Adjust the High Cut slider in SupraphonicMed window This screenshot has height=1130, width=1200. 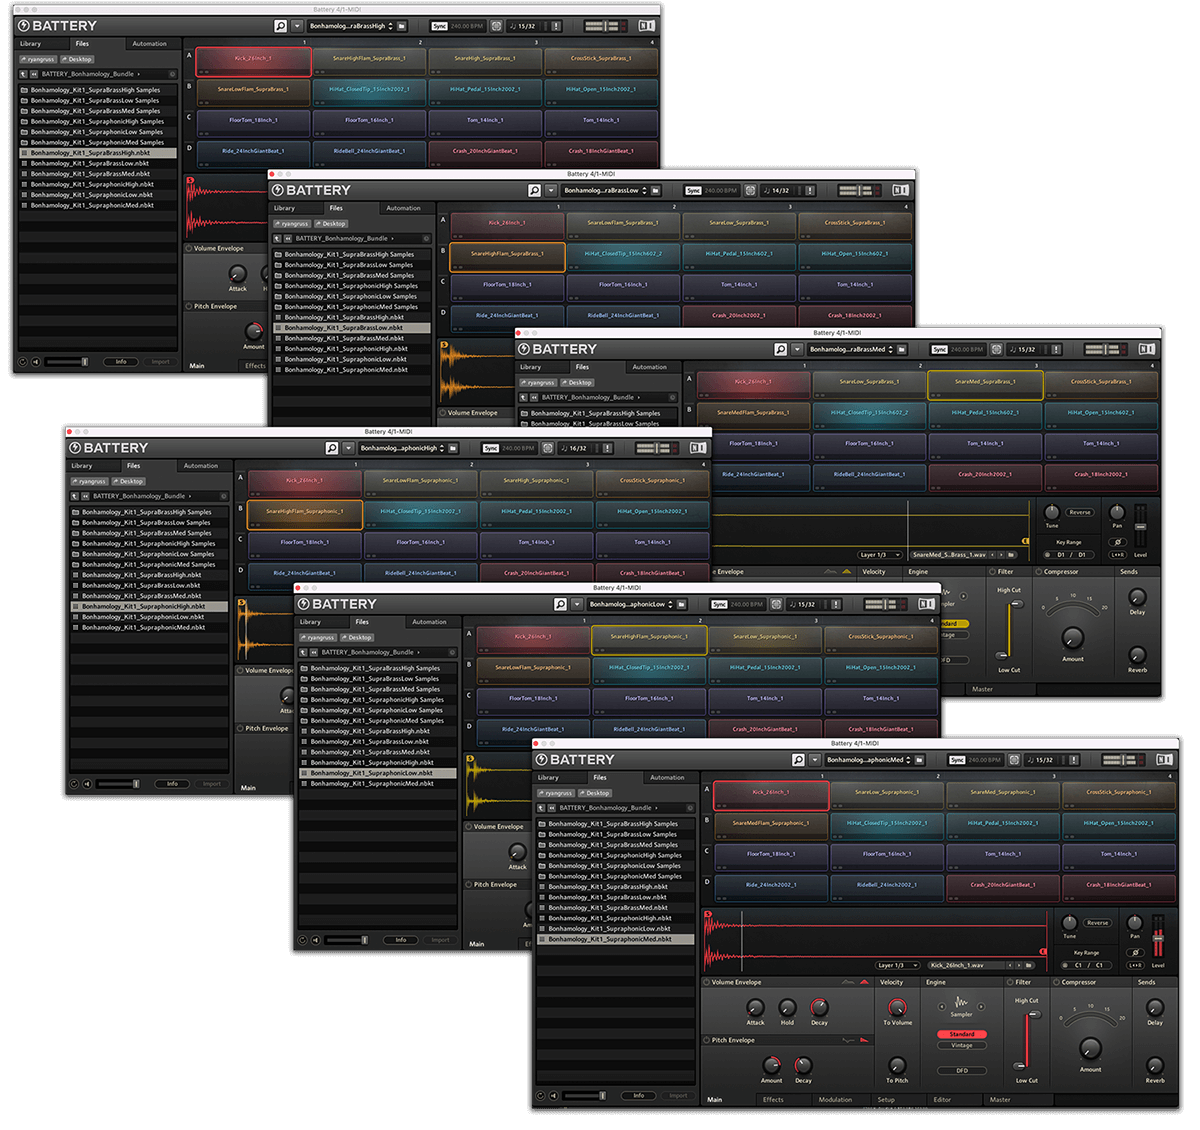click(1033, 1015)
